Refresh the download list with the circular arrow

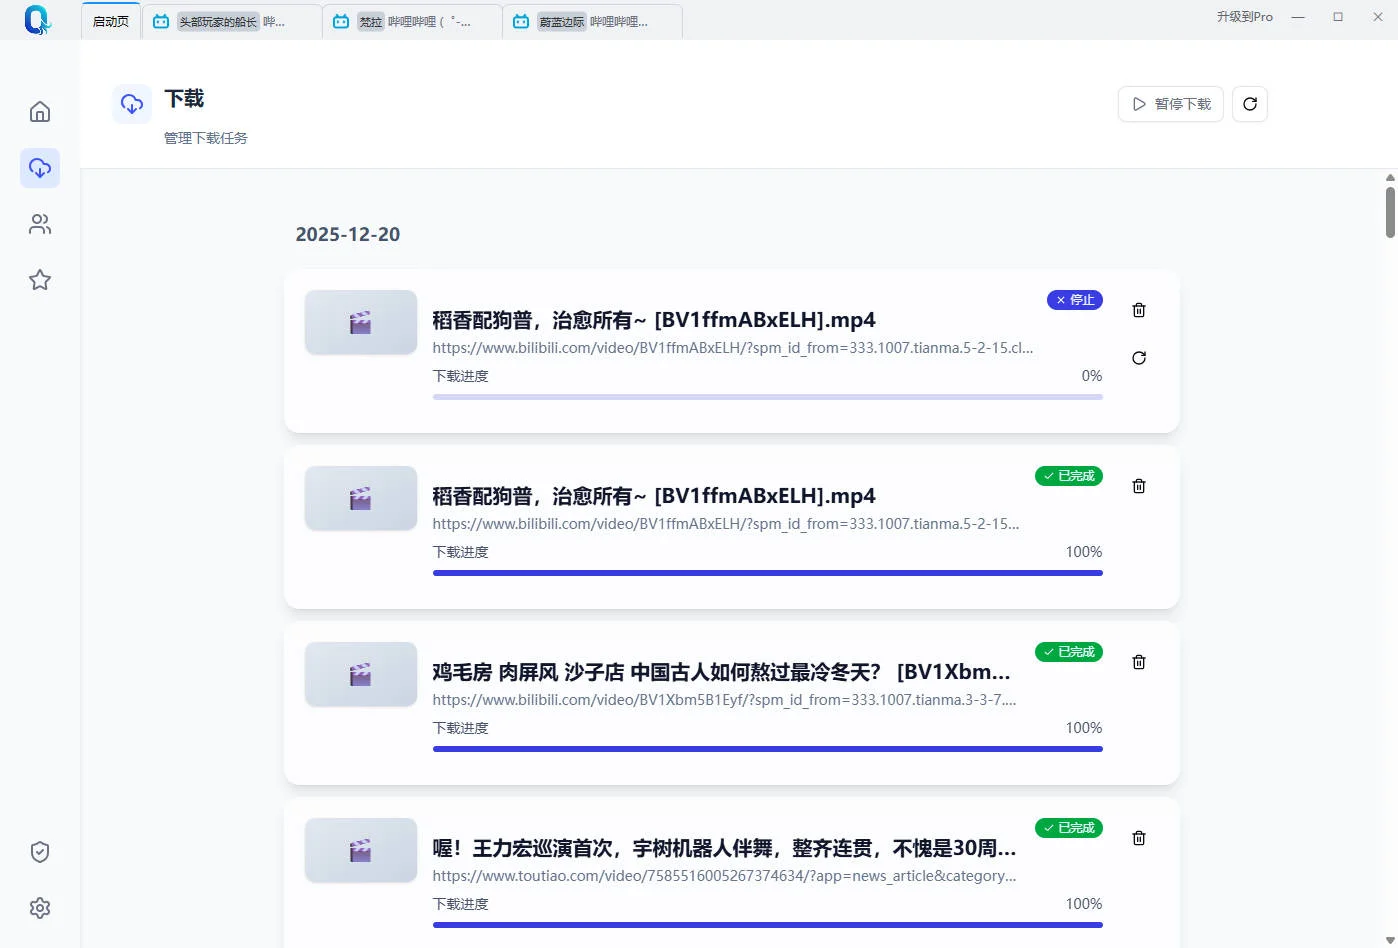[1249, 103]
